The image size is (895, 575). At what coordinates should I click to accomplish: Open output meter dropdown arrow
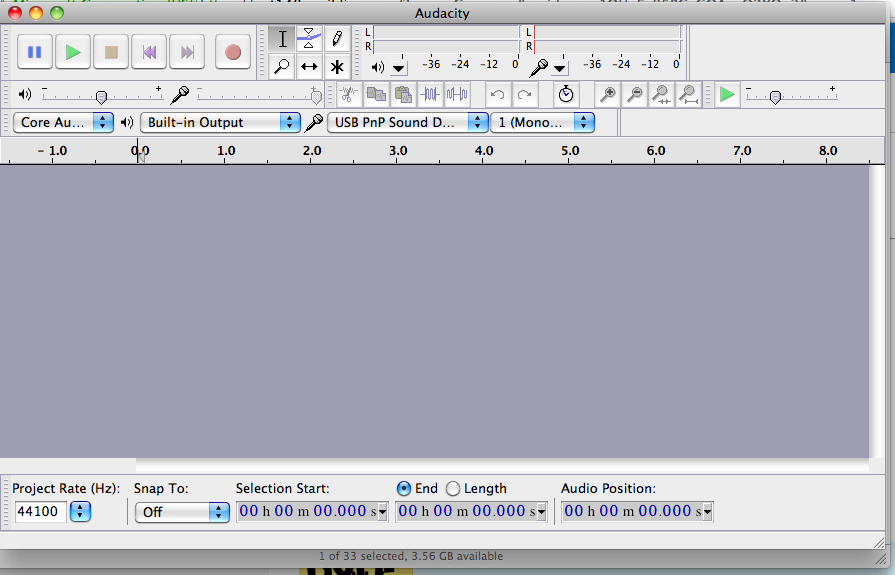(398, 69)
